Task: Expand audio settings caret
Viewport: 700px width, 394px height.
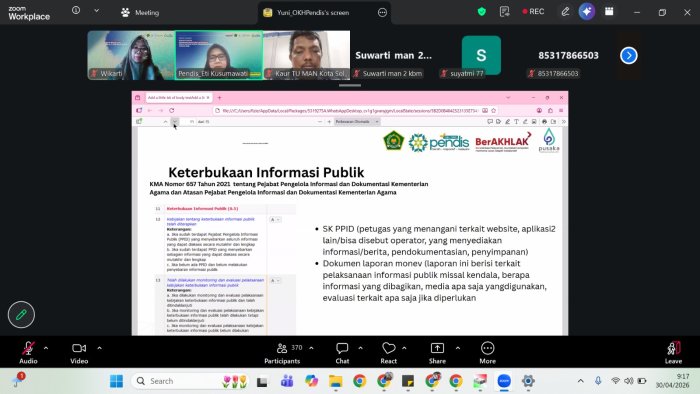Action: pos(46,348)
